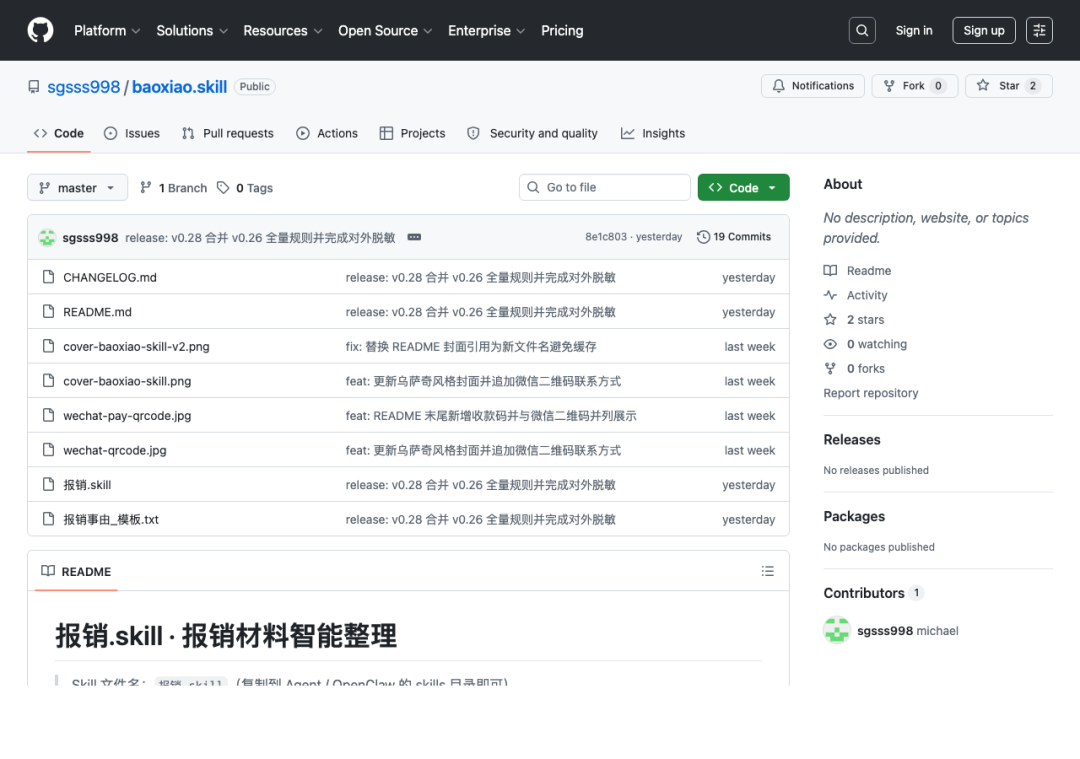This screenshot has width=1080, height=759.
Task: View the 0 Tags link
Action: [245, 187]
